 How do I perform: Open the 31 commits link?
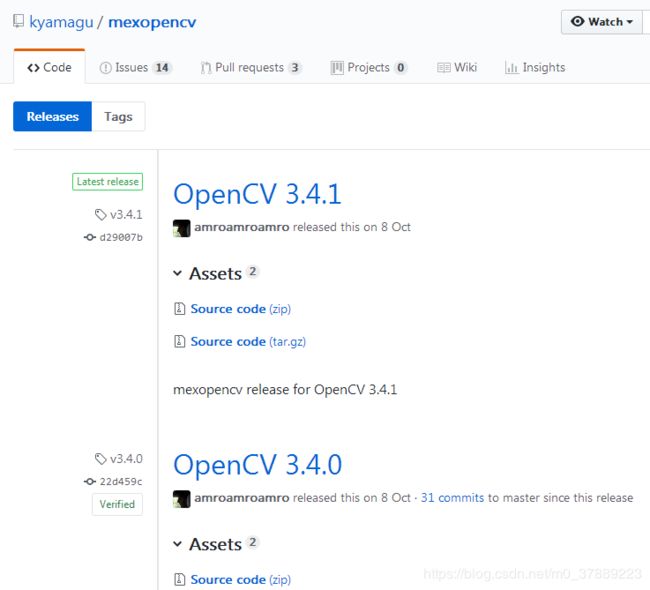point(452,498)
